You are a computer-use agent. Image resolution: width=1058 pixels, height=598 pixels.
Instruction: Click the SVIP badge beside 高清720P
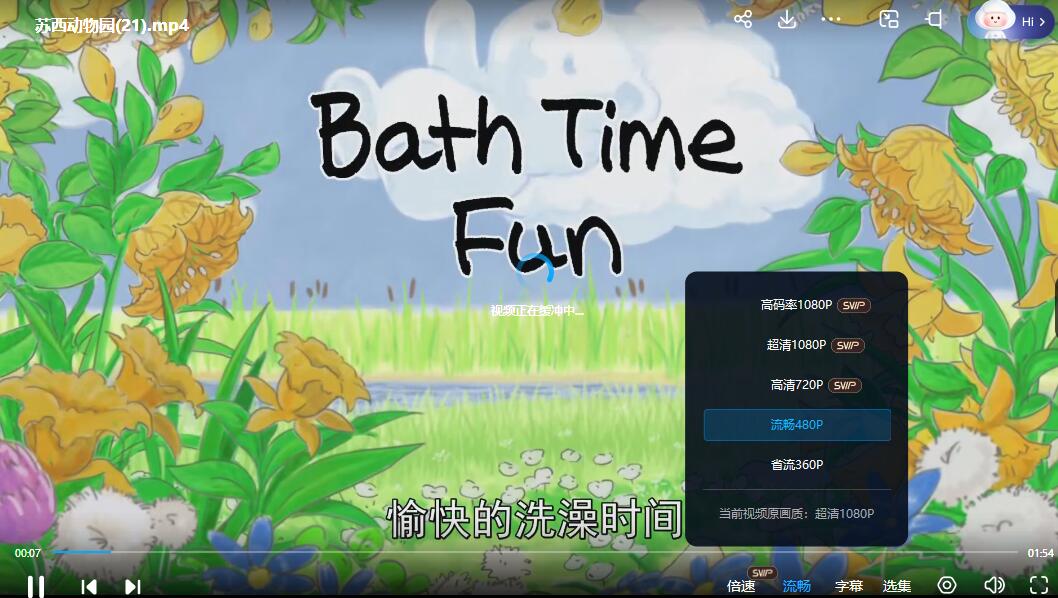[845, 385]
